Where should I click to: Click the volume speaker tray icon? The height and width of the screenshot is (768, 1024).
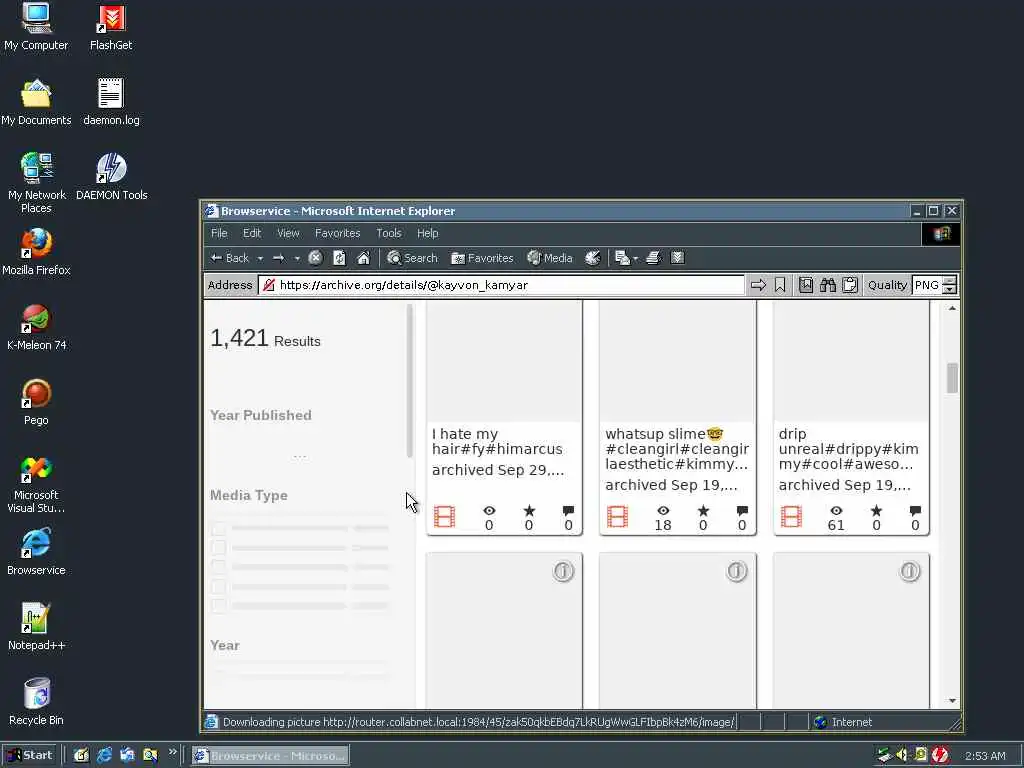[x=902, y=756]
